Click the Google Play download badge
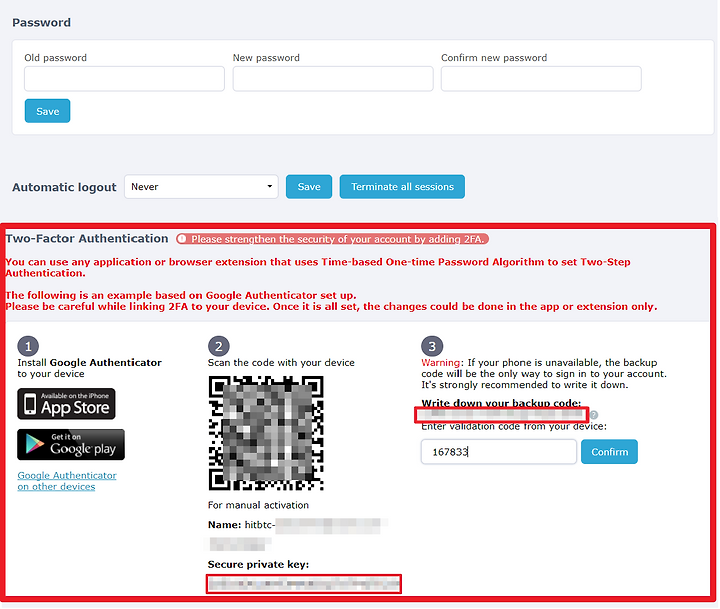Screen dimensions: 720x609 pos(71,445)
